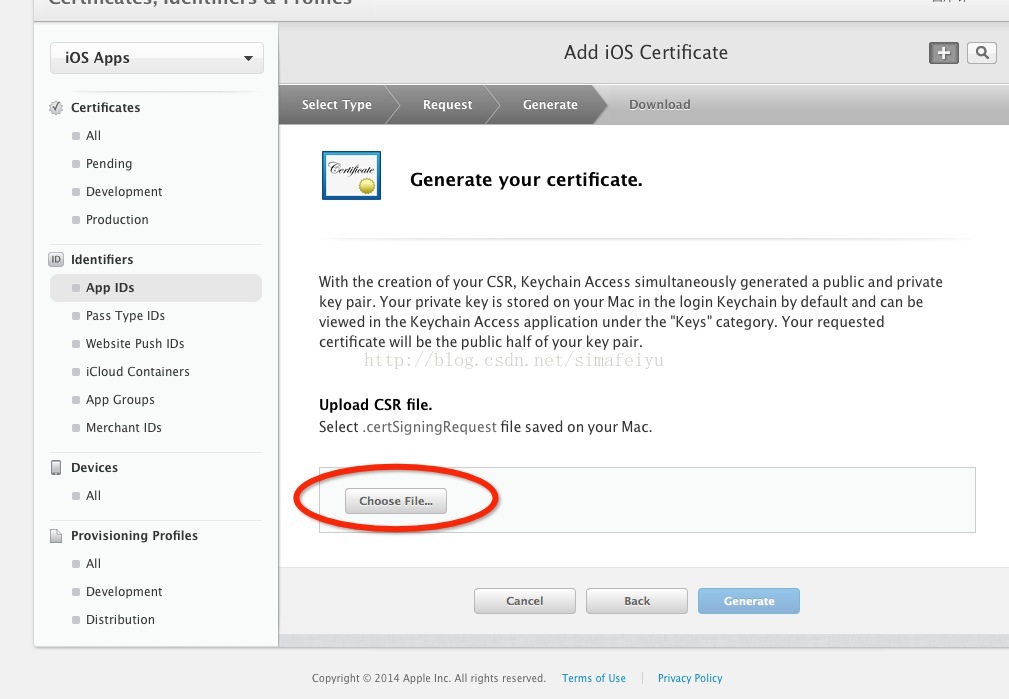Click the certificate image icon
Screen dimensions: 1009x699
(x=351, y=175)
